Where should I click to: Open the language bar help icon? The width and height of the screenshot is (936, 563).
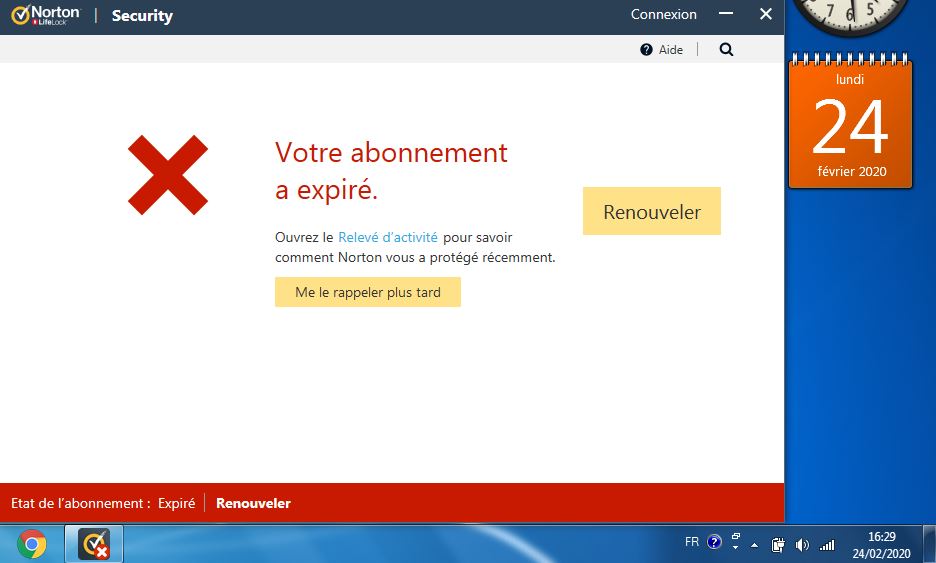714,542
